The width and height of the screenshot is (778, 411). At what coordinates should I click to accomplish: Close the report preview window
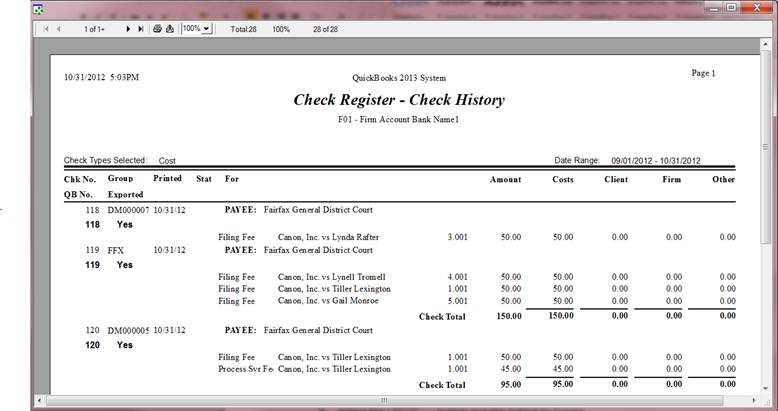(755, 8)
